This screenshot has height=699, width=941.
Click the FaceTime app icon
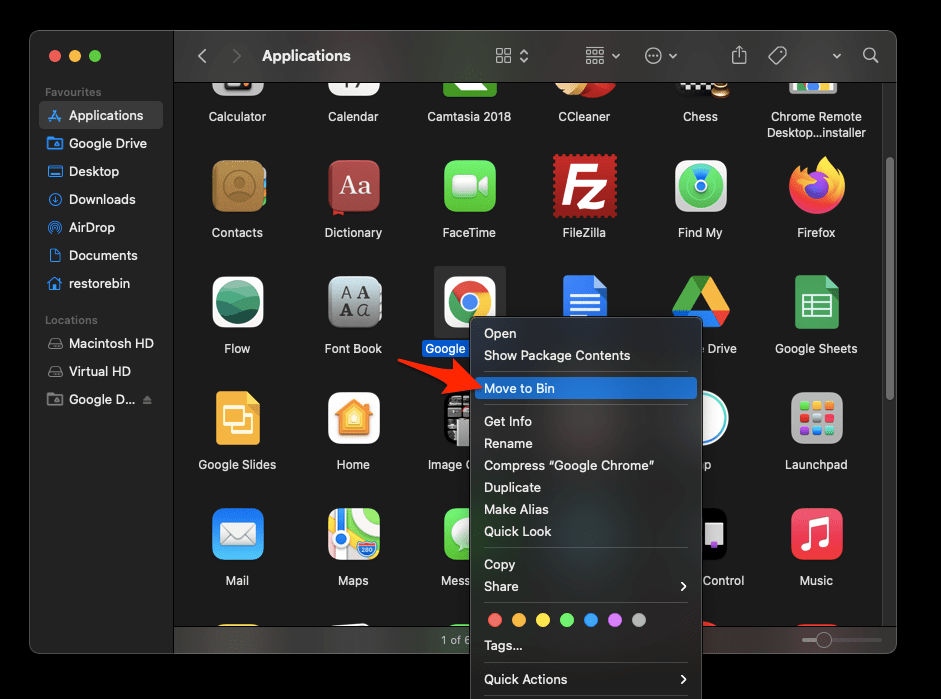pyautogui.click(x=469, y=186)
